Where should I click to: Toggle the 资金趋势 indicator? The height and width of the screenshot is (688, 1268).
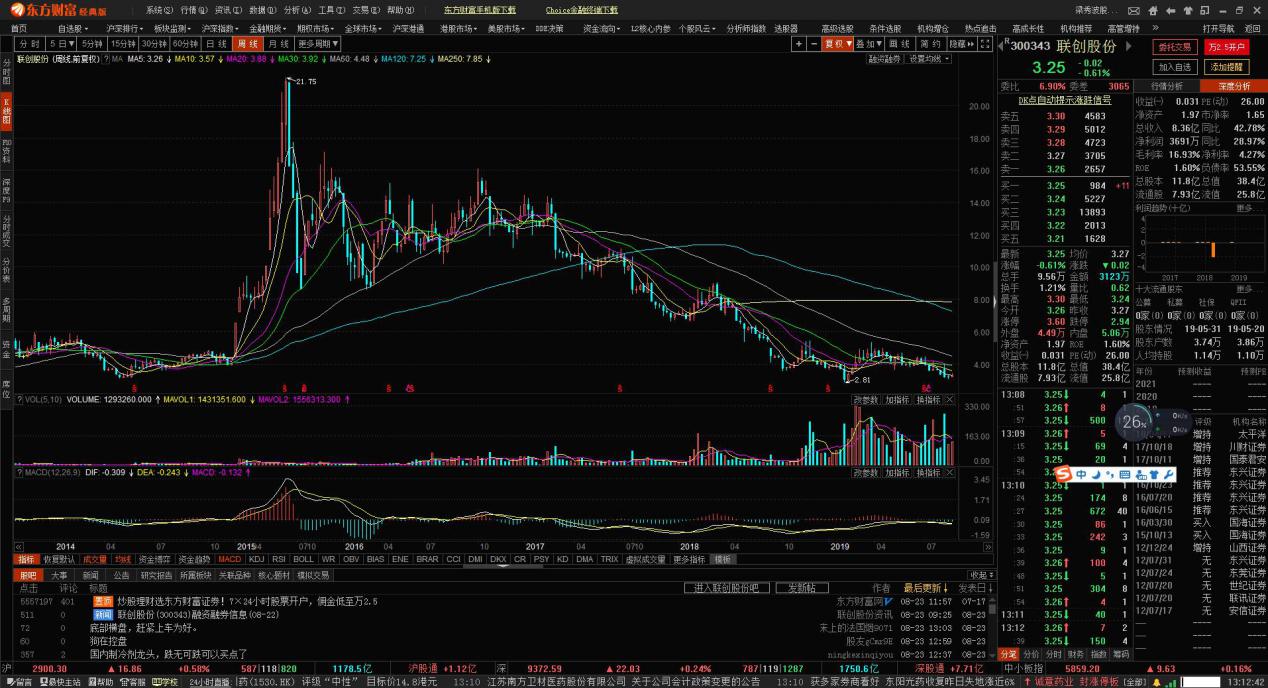(195, 560)
